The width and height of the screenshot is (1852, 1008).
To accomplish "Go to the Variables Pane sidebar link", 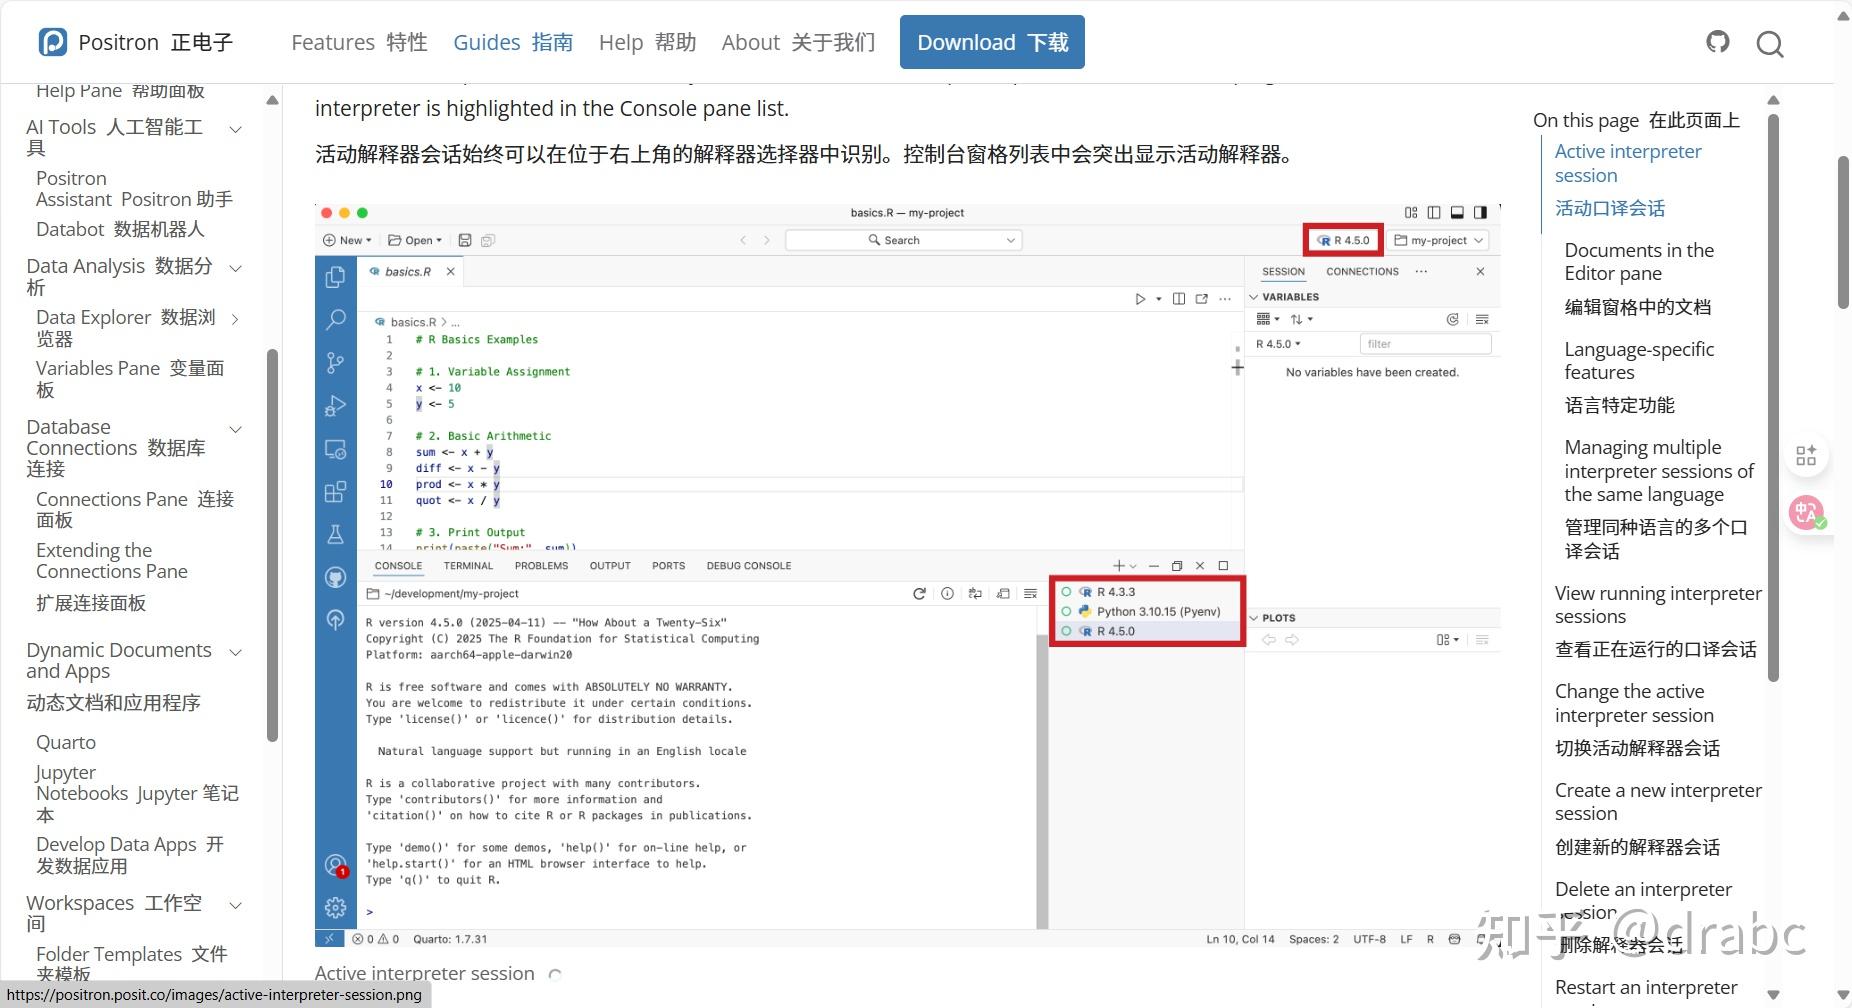I will 130,379.
